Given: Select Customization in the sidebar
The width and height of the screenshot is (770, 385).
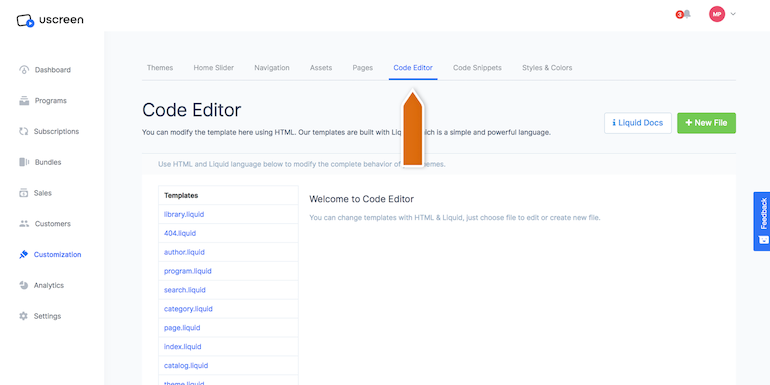Looking at the screenshot, I should pos(57,254).
